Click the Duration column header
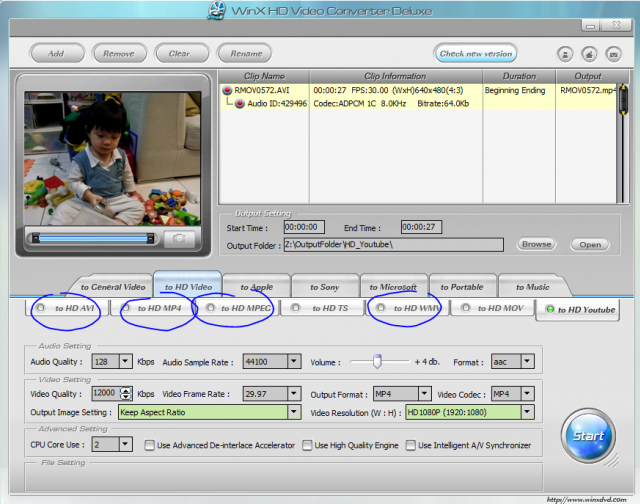Image resolution: width=640 pixels, height=504 pixels. [519, 76]
